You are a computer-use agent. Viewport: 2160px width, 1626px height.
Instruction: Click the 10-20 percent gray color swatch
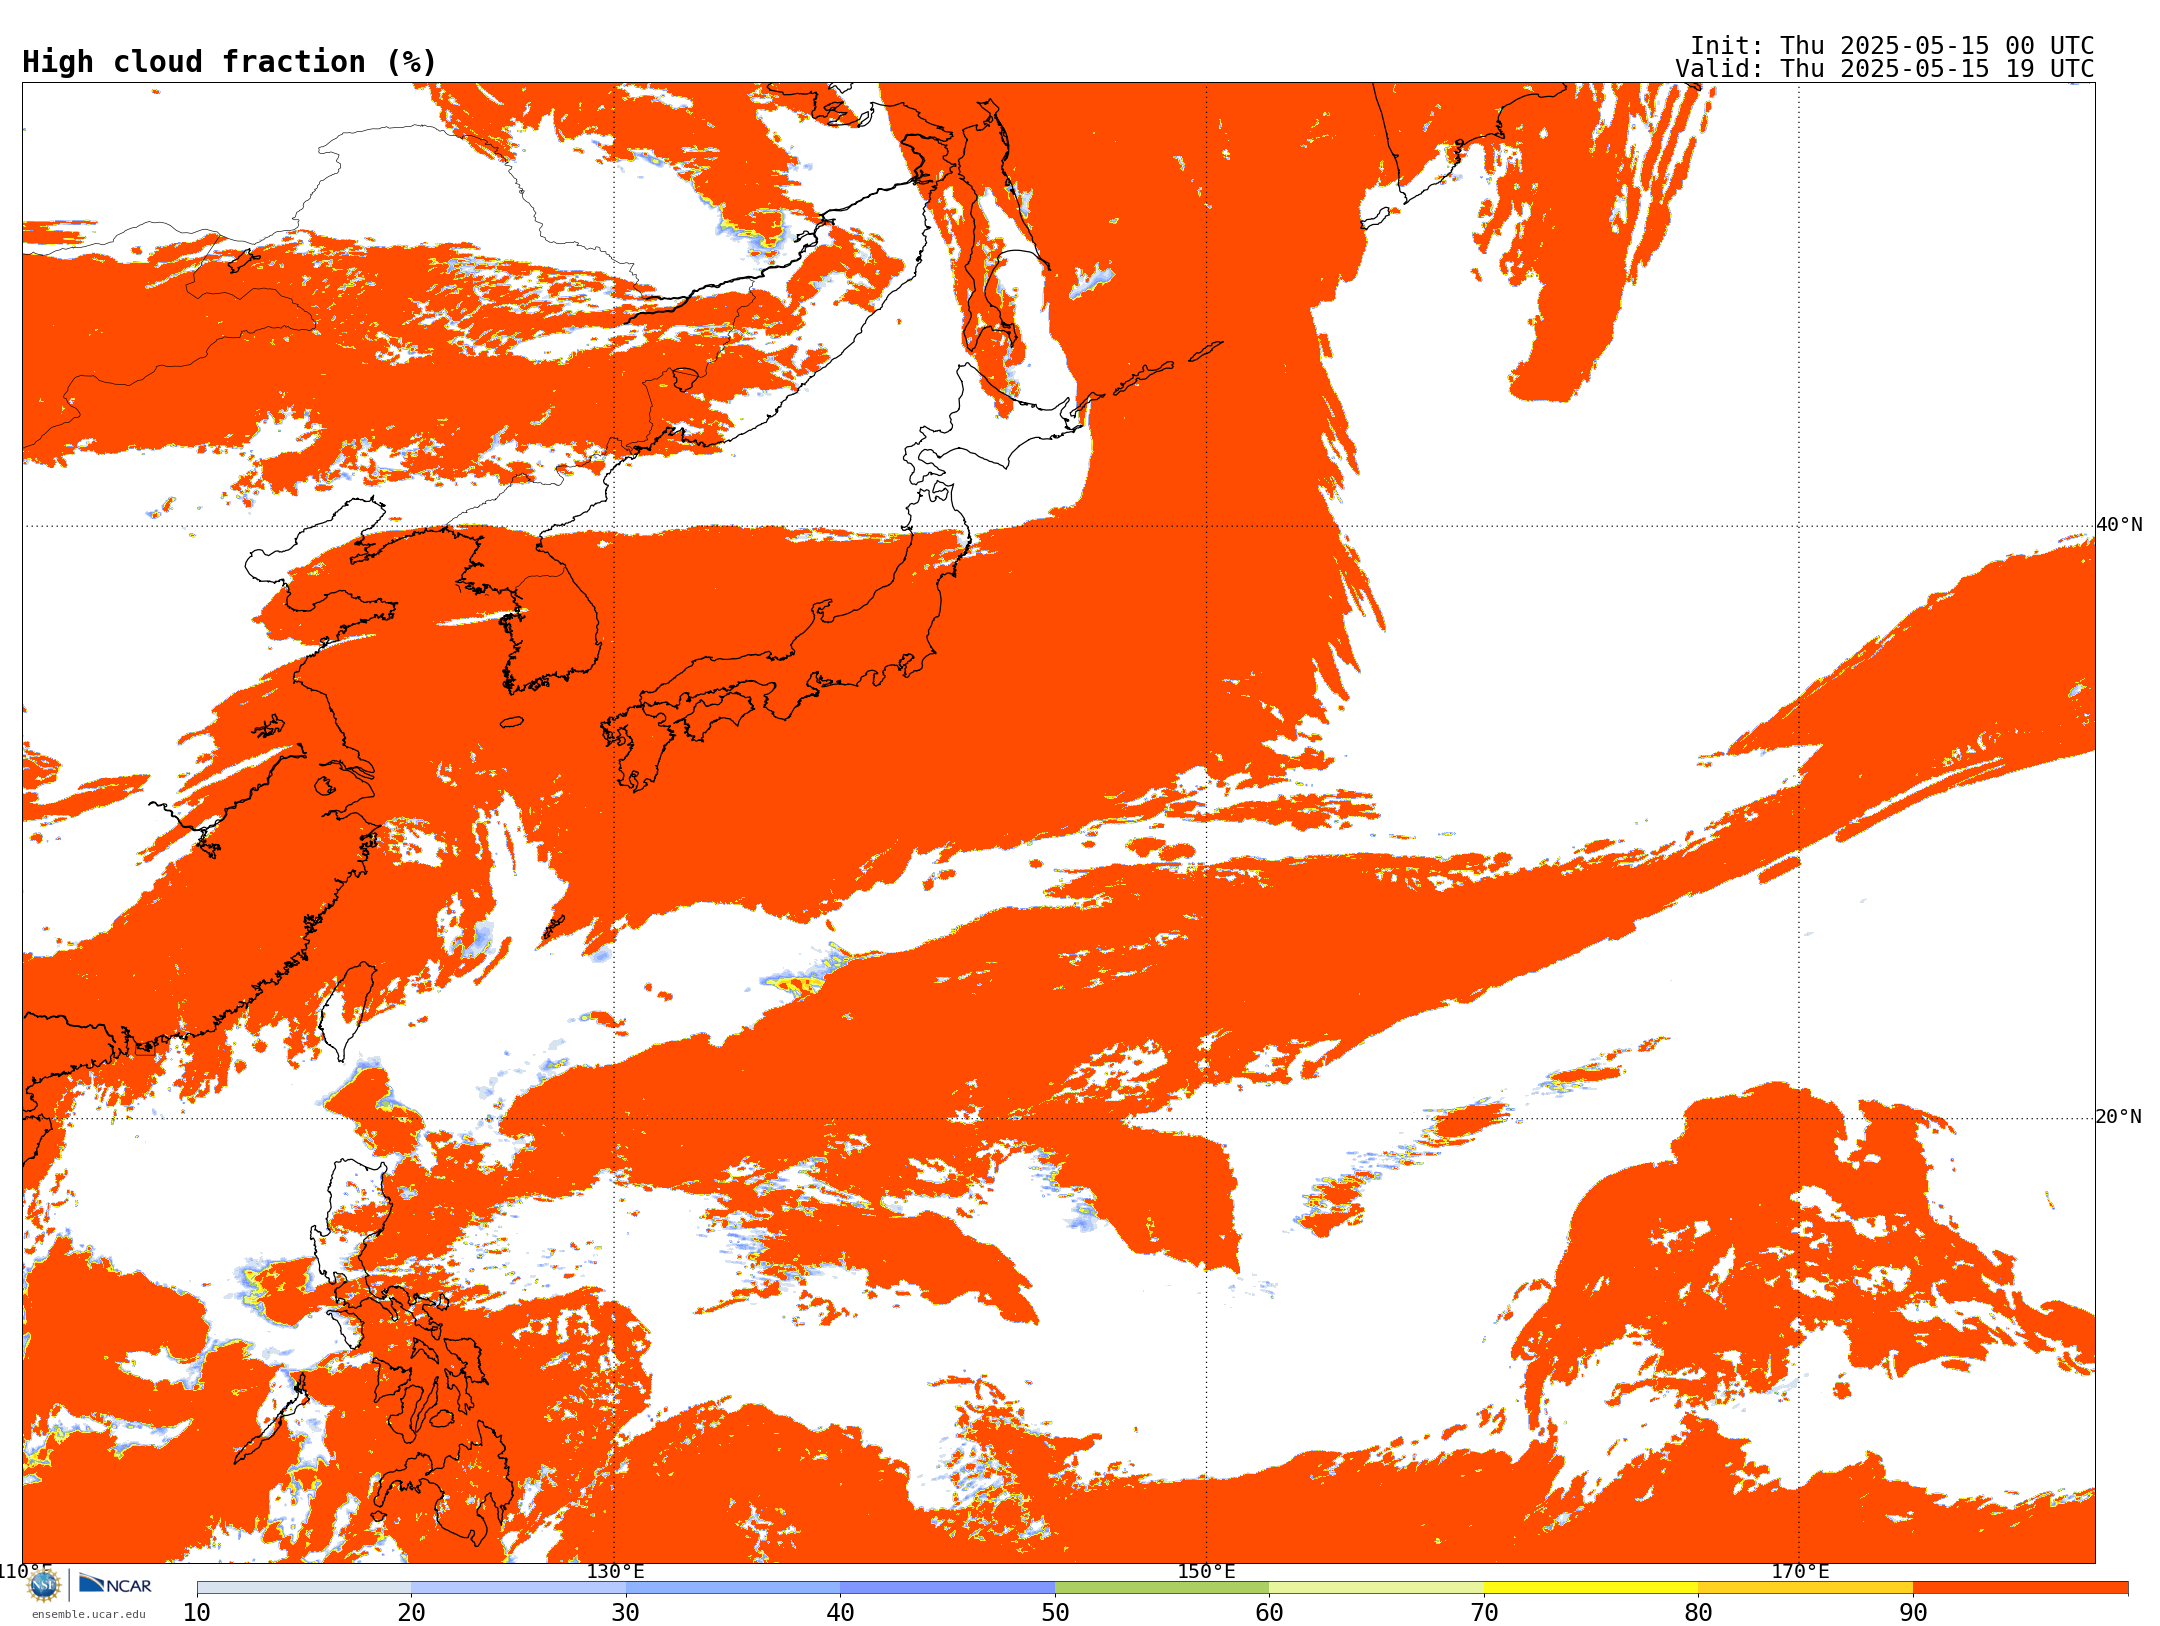click(304, 1588)
